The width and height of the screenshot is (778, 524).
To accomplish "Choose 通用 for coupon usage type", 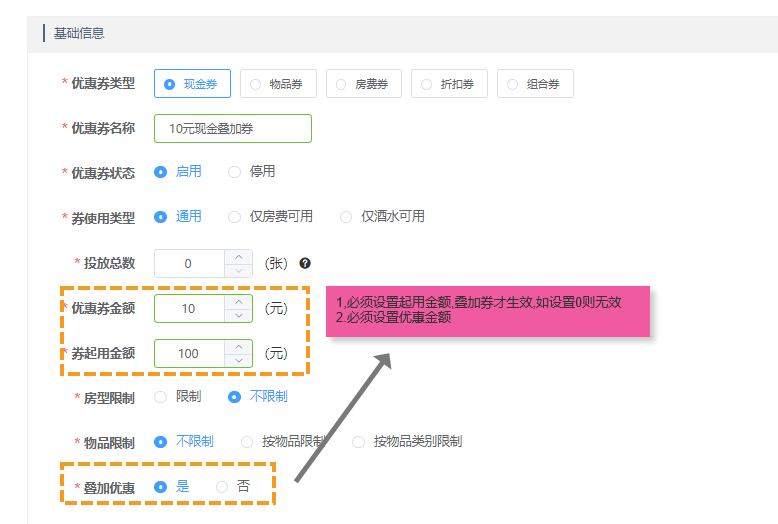I will (x=178, y=217).
